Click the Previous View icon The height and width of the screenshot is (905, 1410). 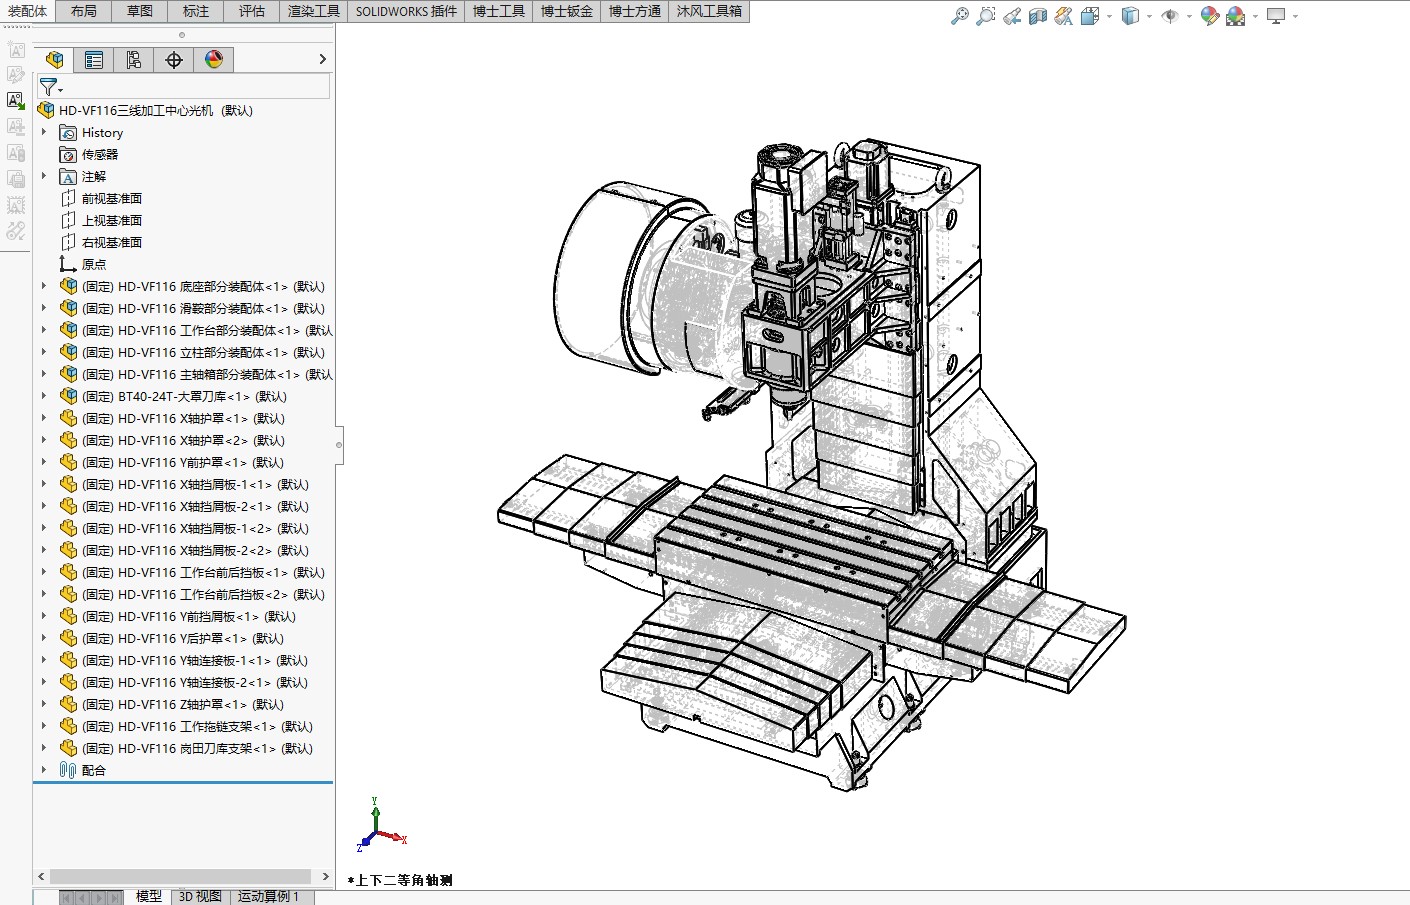(x=1012, y=16)
